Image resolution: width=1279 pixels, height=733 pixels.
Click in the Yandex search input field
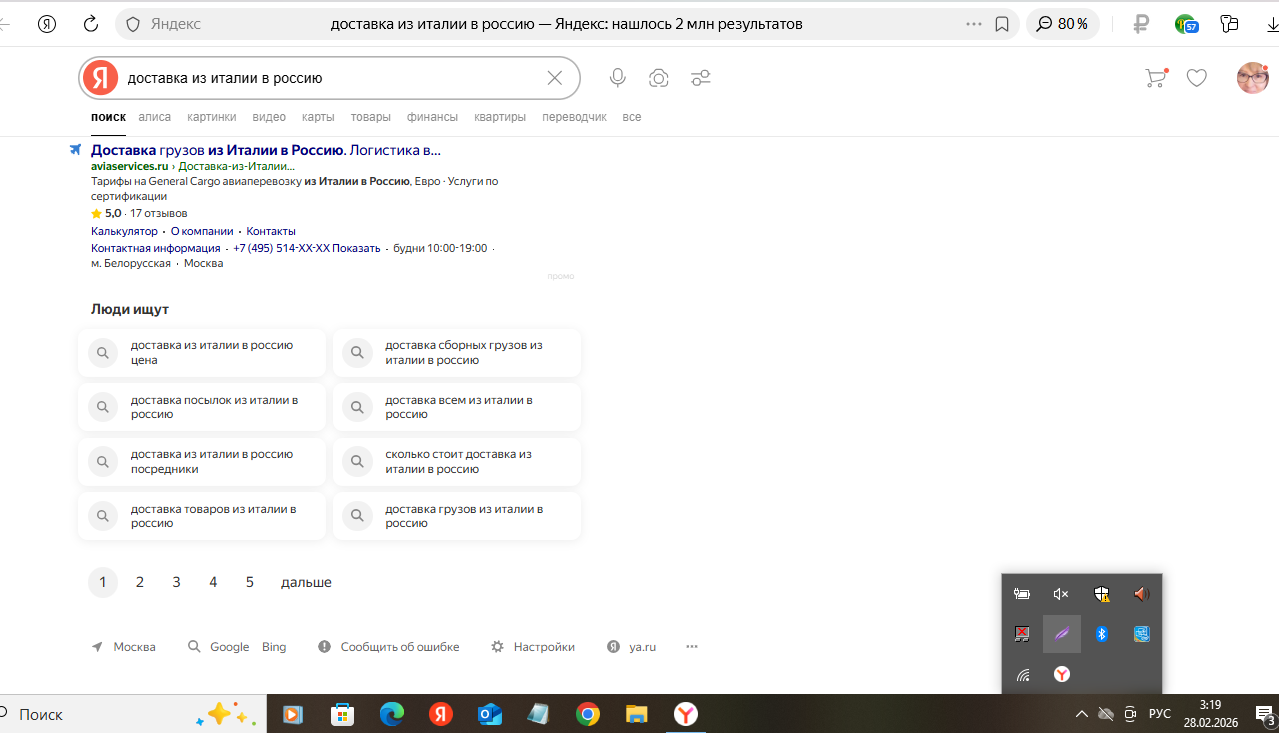click(330, 78)
